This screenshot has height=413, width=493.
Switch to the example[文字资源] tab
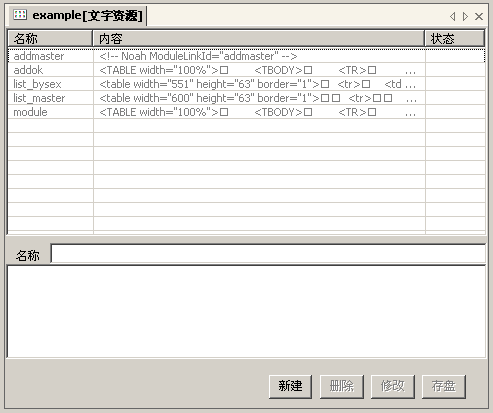77,15
